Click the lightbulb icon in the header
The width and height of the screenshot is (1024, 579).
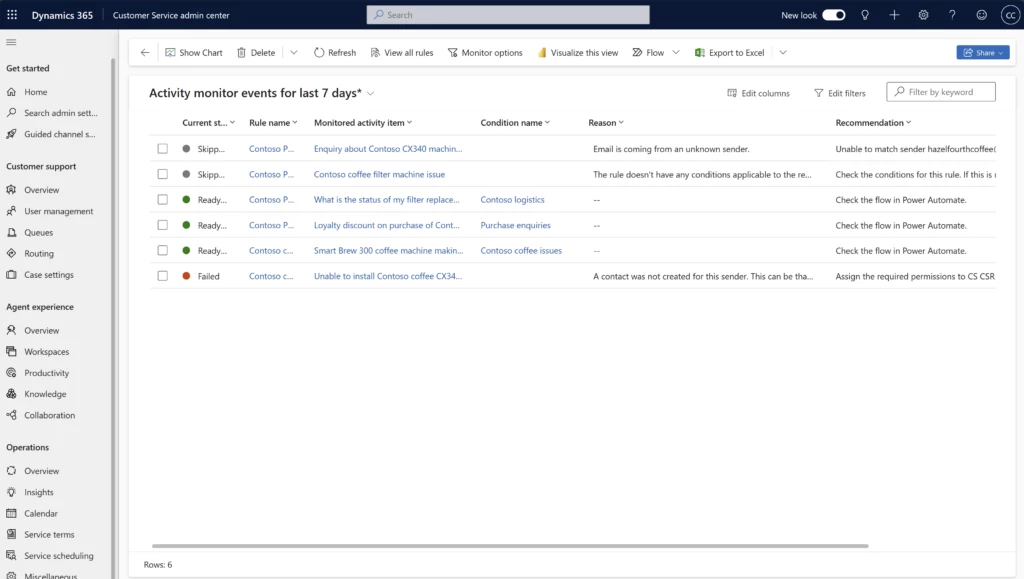point(864,15)
